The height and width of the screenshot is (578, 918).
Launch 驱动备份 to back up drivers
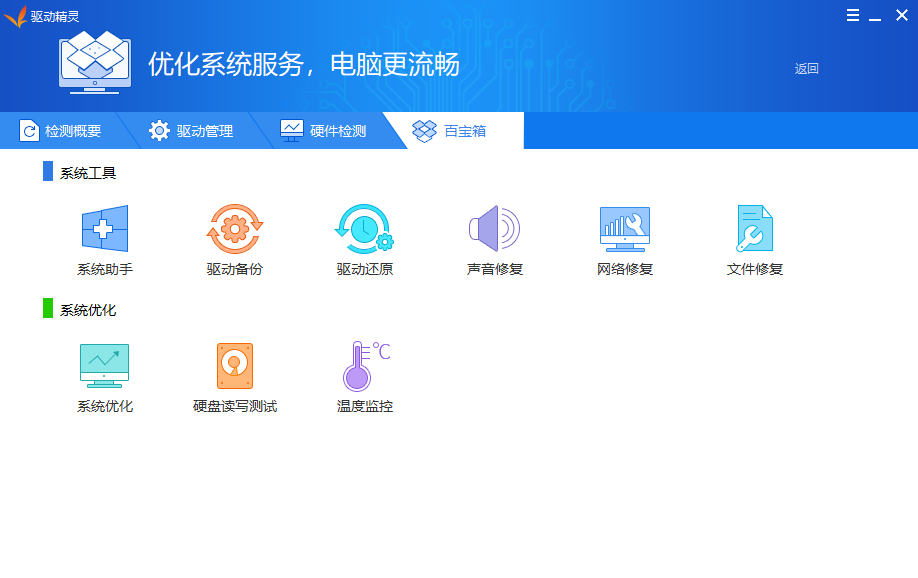click(x=234, y=237)
